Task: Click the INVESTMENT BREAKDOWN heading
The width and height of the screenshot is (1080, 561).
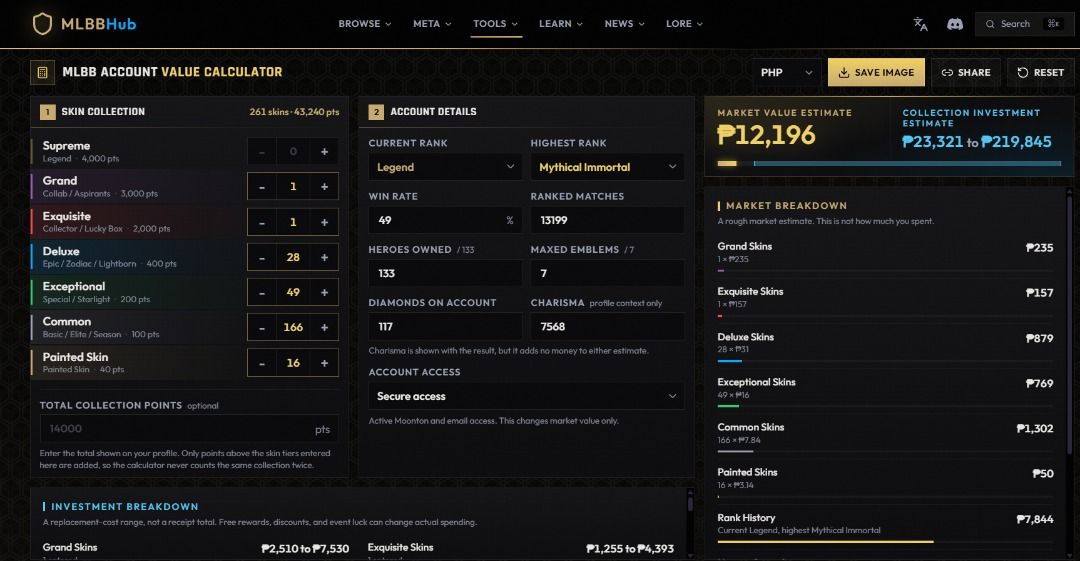Action: click(x=125, y=507)
